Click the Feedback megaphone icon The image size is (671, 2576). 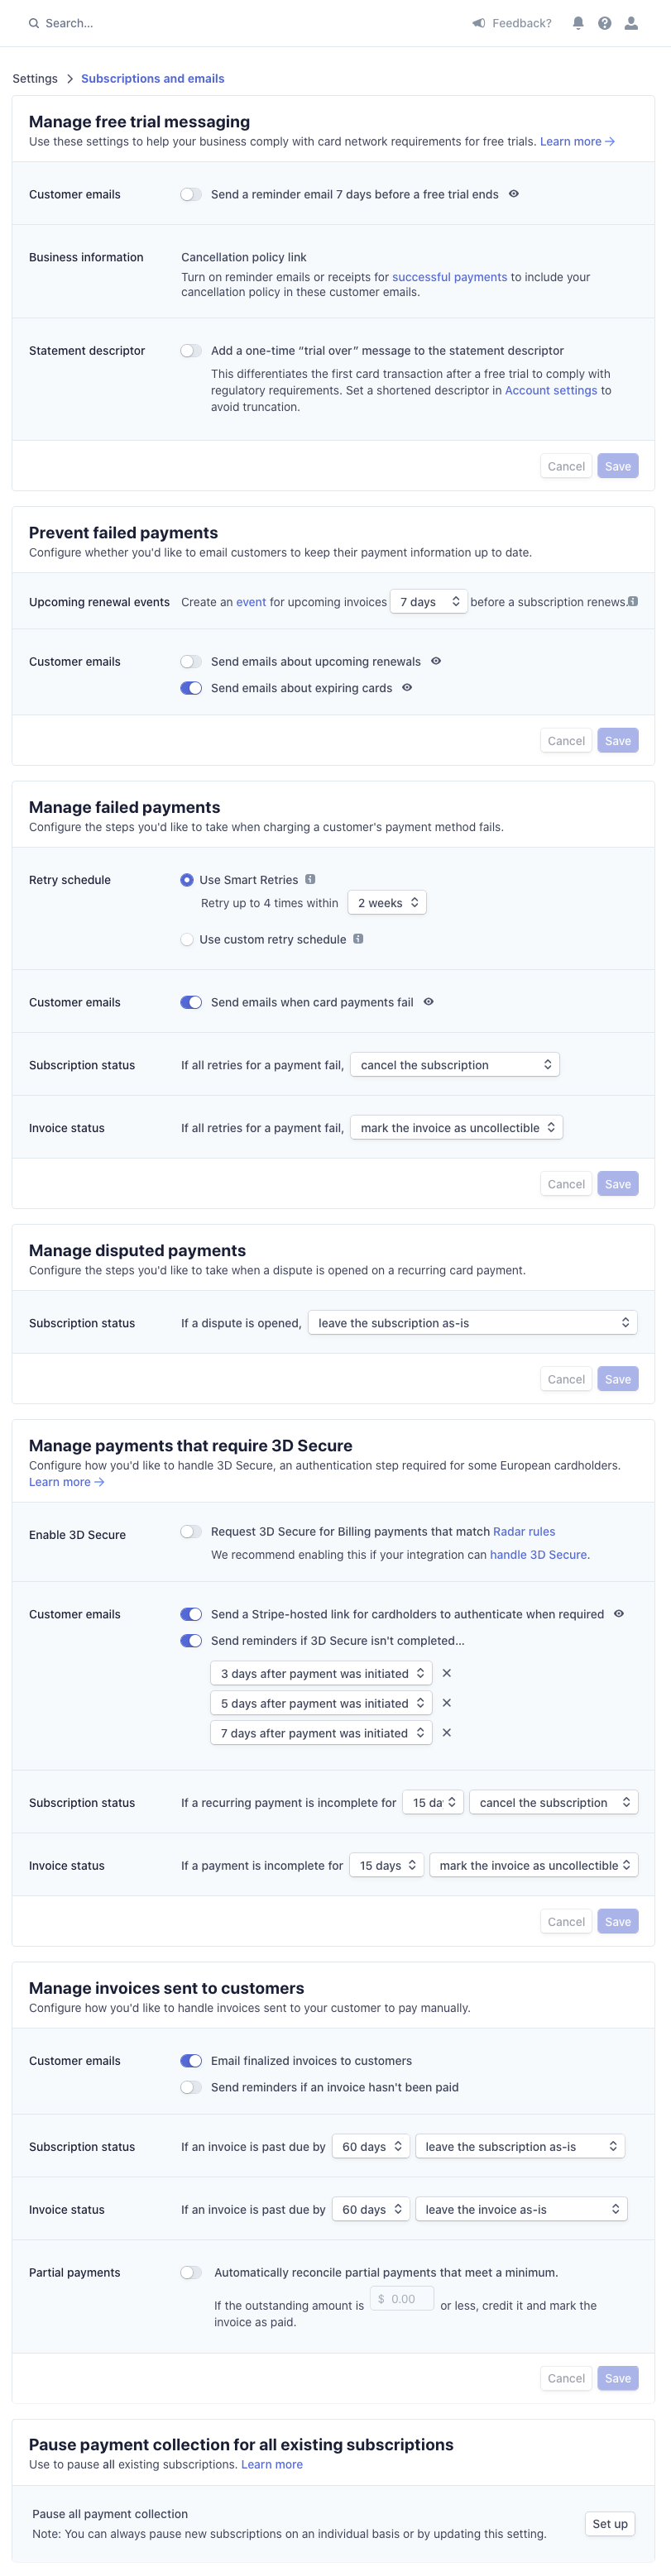click(x=479, y=23)
